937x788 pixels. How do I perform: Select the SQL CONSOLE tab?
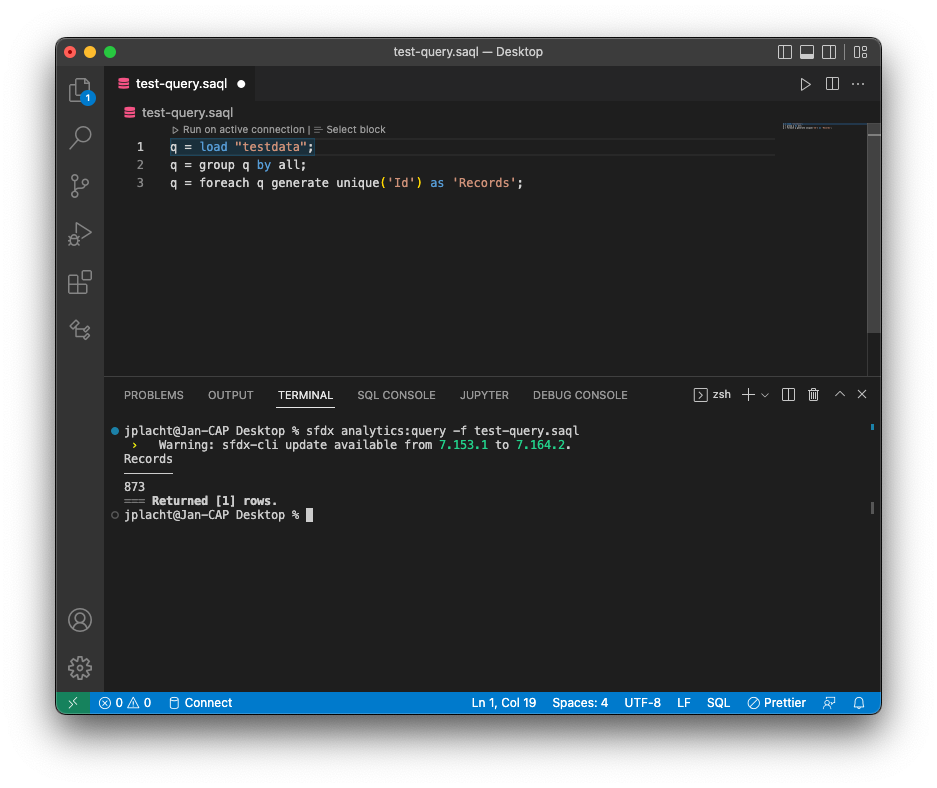(x=396, y=394)
